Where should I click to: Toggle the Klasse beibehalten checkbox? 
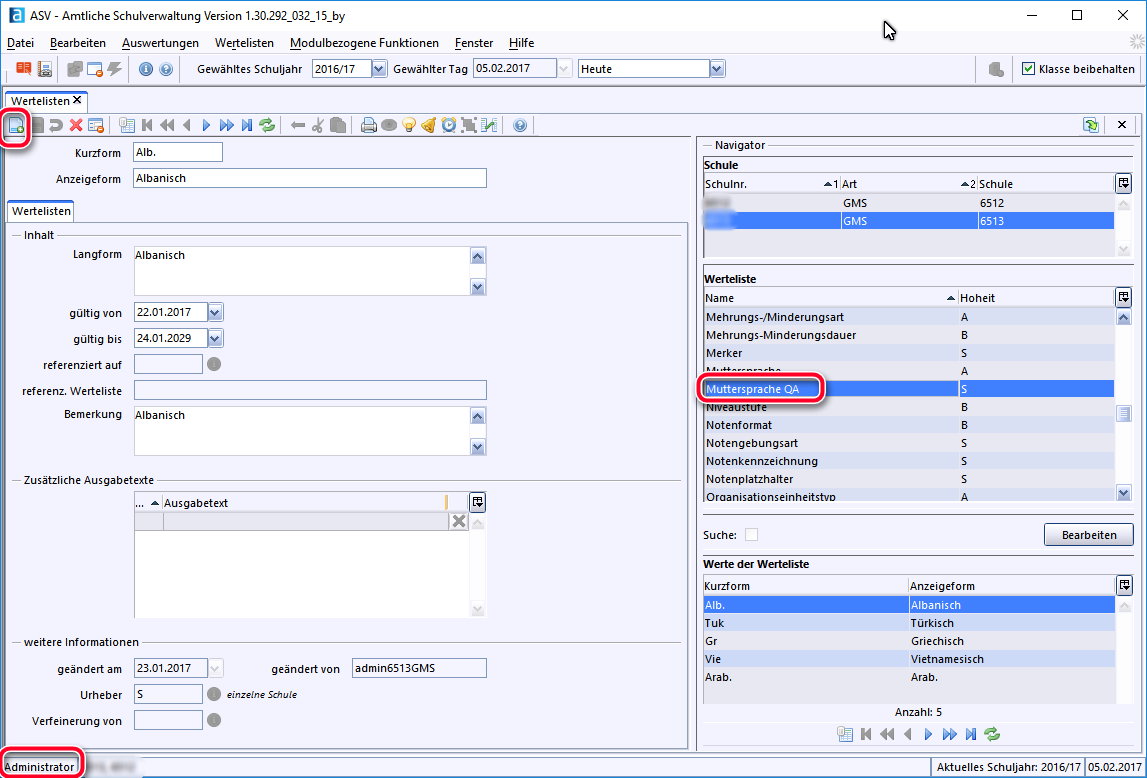coord(1028,69)
